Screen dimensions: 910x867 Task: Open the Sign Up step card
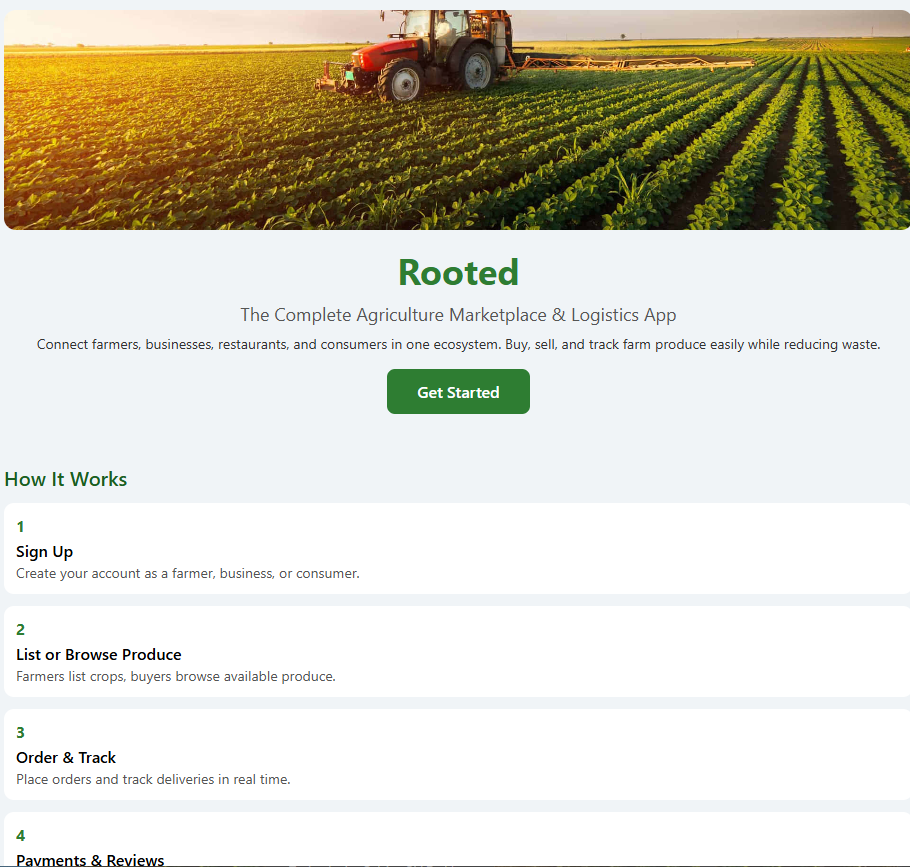pyautogui.click(x=457, y=548)
